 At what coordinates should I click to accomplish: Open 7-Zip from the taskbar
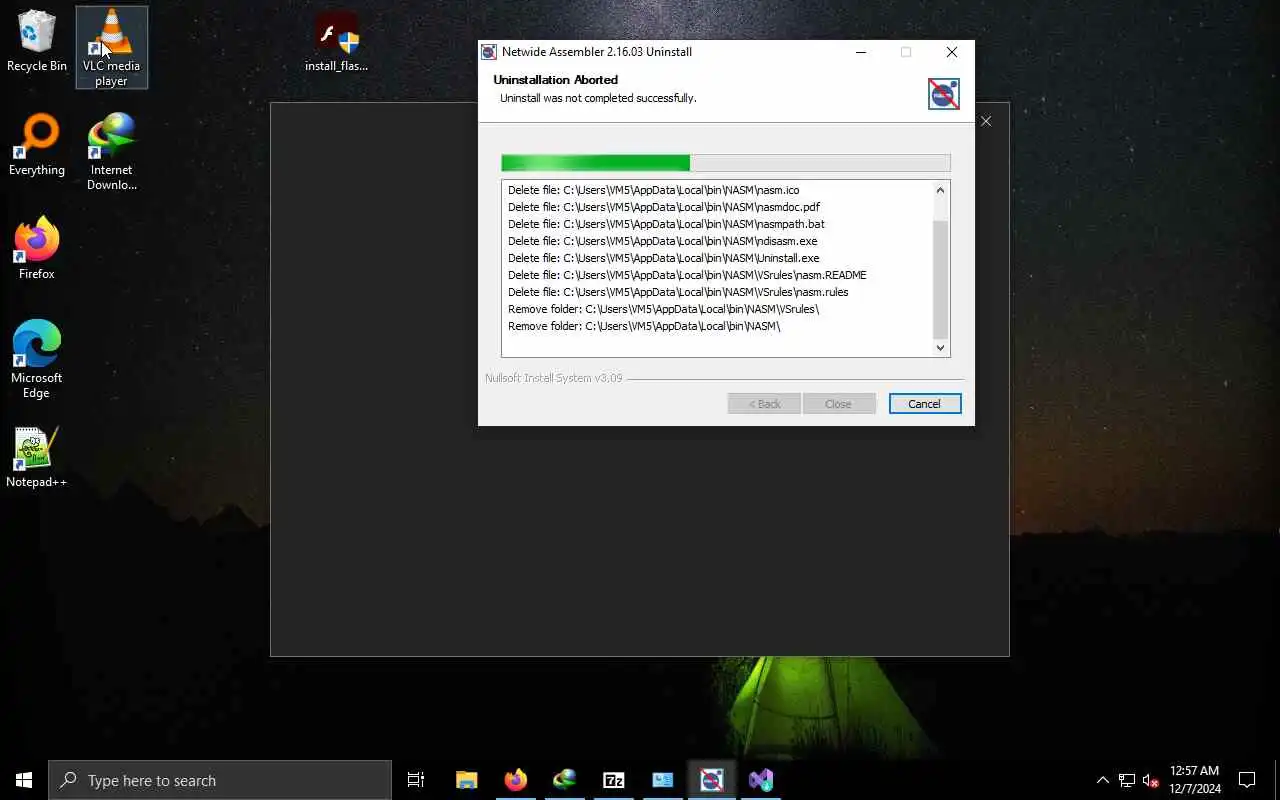(614, 780)
